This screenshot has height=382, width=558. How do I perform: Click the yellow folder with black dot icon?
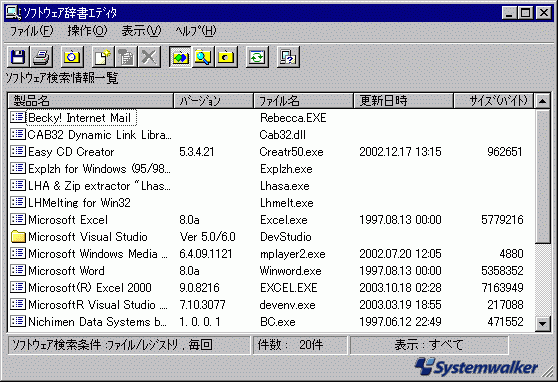coord(226,57)
